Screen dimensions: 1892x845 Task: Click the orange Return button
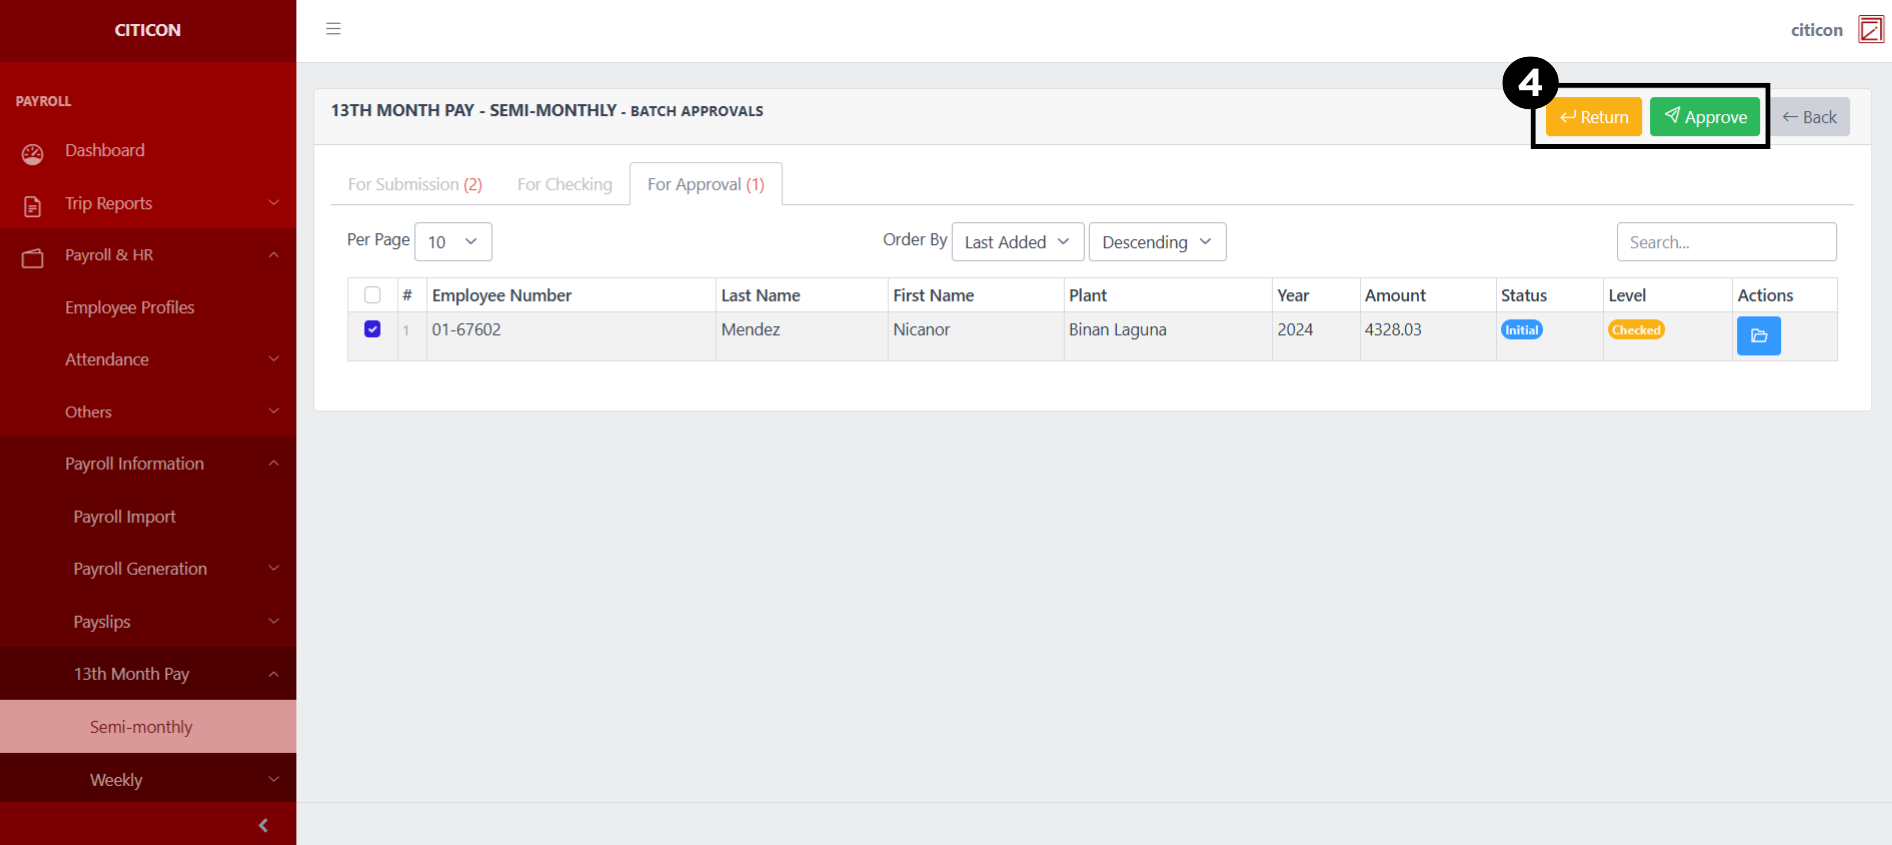coord(1593,117)
